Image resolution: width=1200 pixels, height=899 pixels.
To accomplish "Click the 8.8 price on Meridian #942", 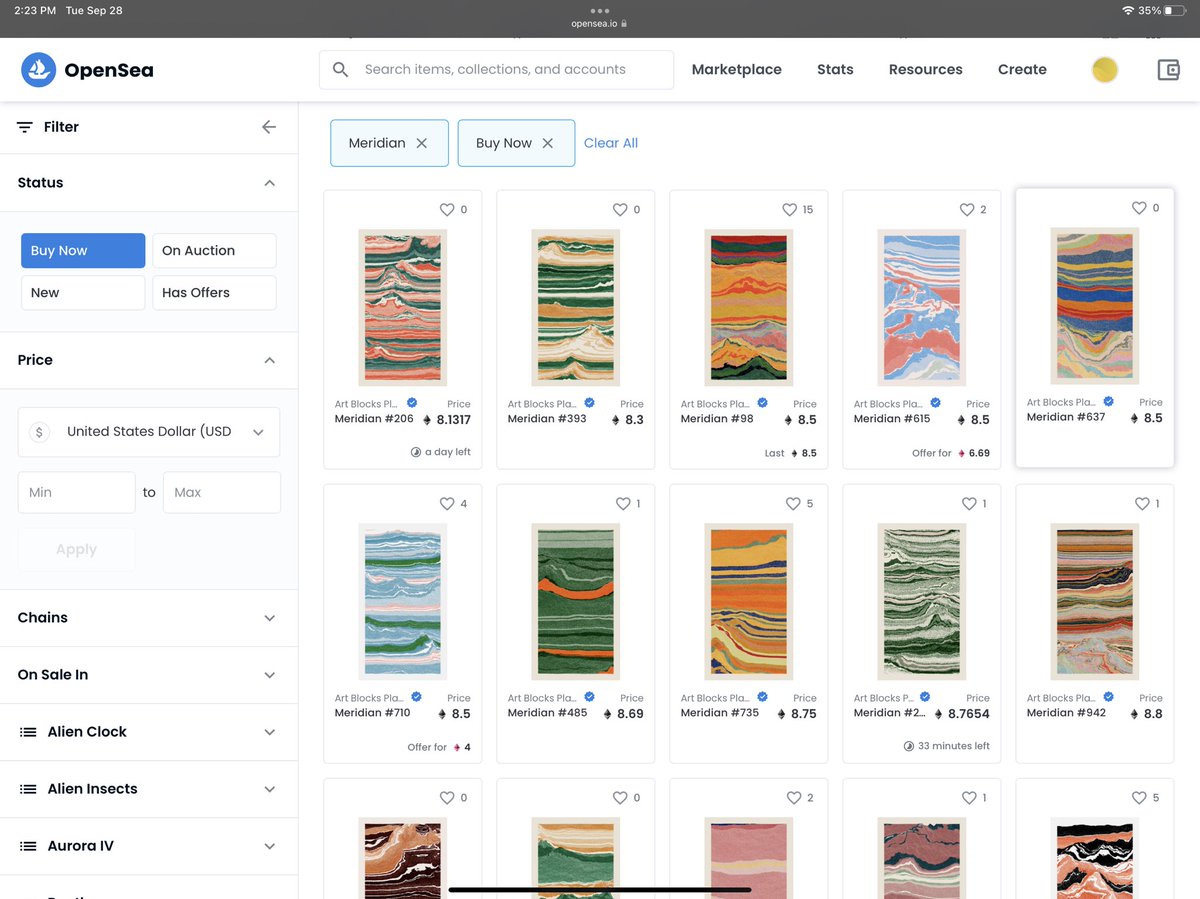I will click(1153, 714).
